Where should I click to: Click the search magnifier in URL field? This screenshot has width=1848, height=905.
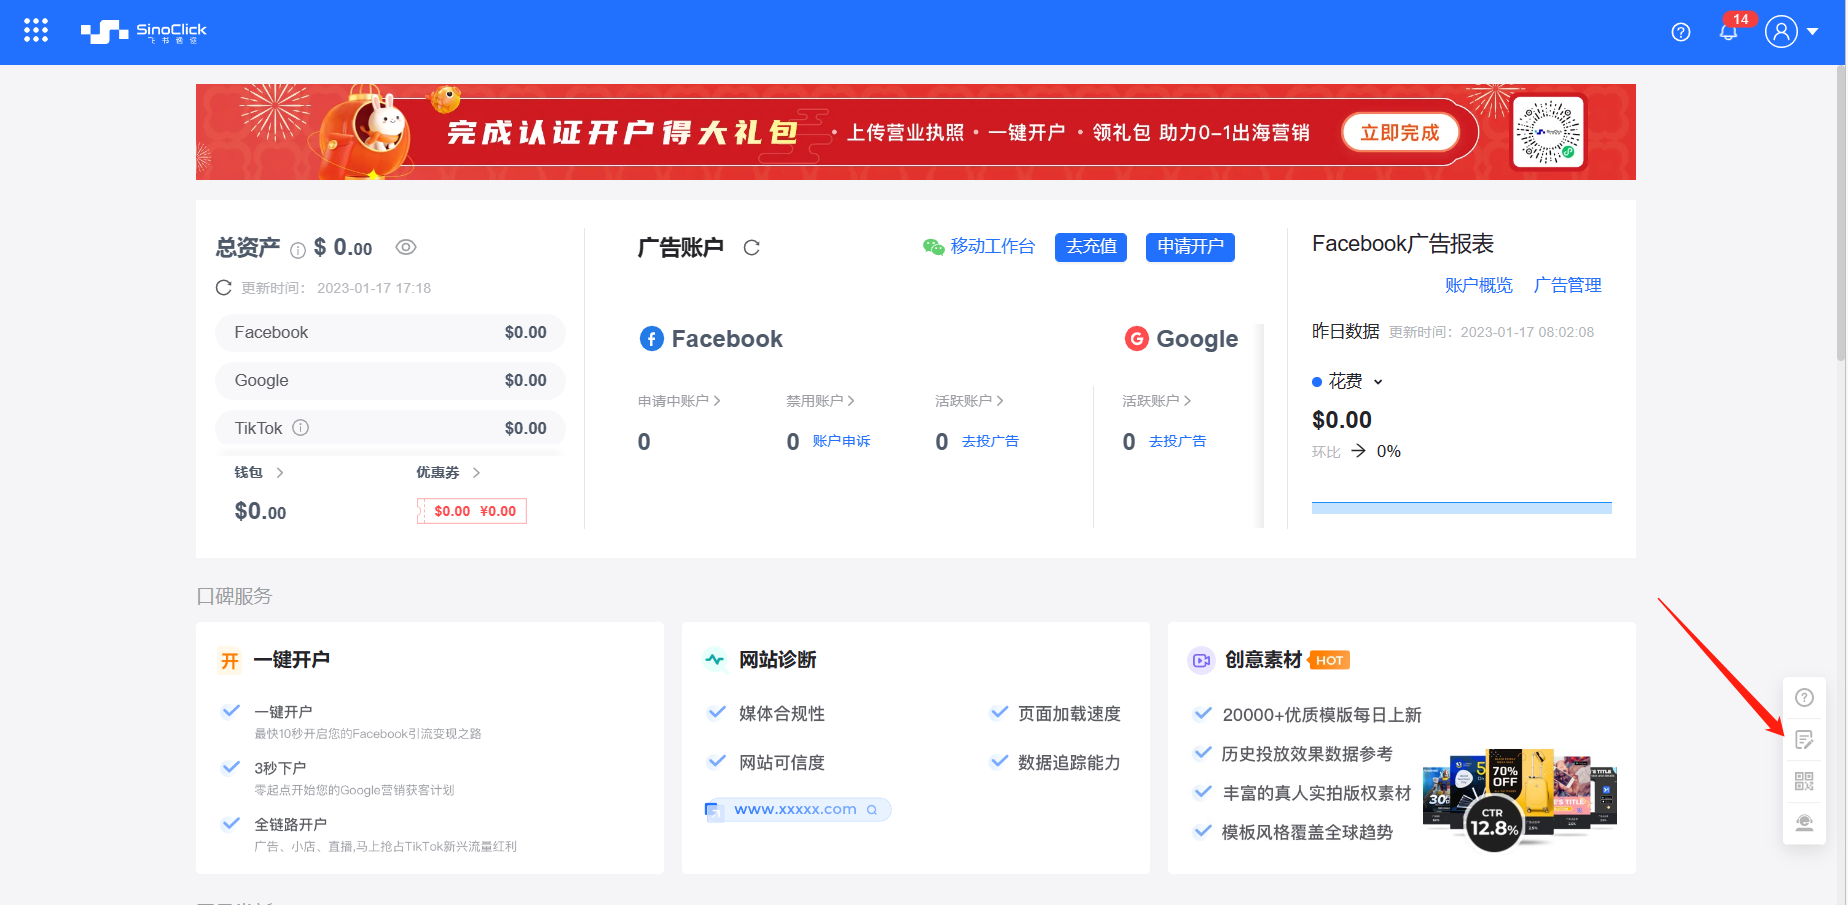(x=872, y=810)
